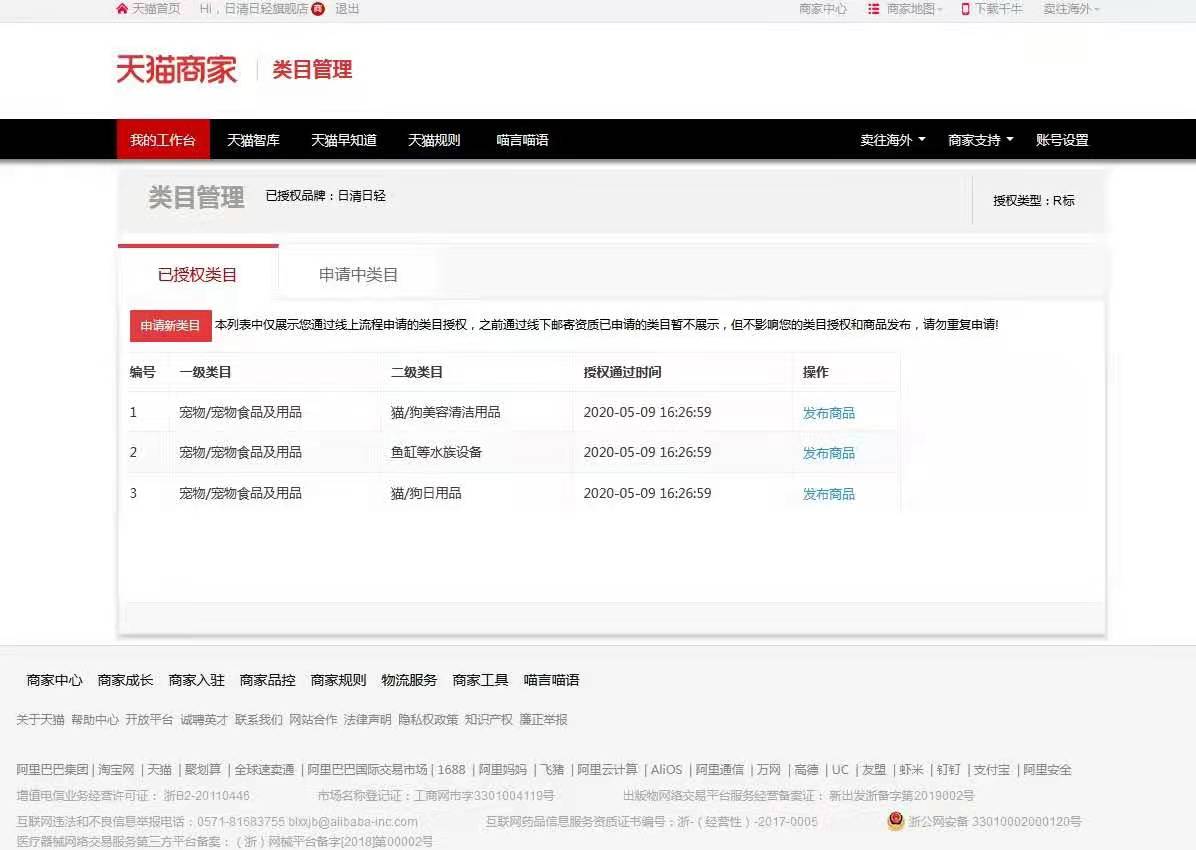Click the 猫/狗日用品 category cell

pyautogui.click(x=426, y=494)
